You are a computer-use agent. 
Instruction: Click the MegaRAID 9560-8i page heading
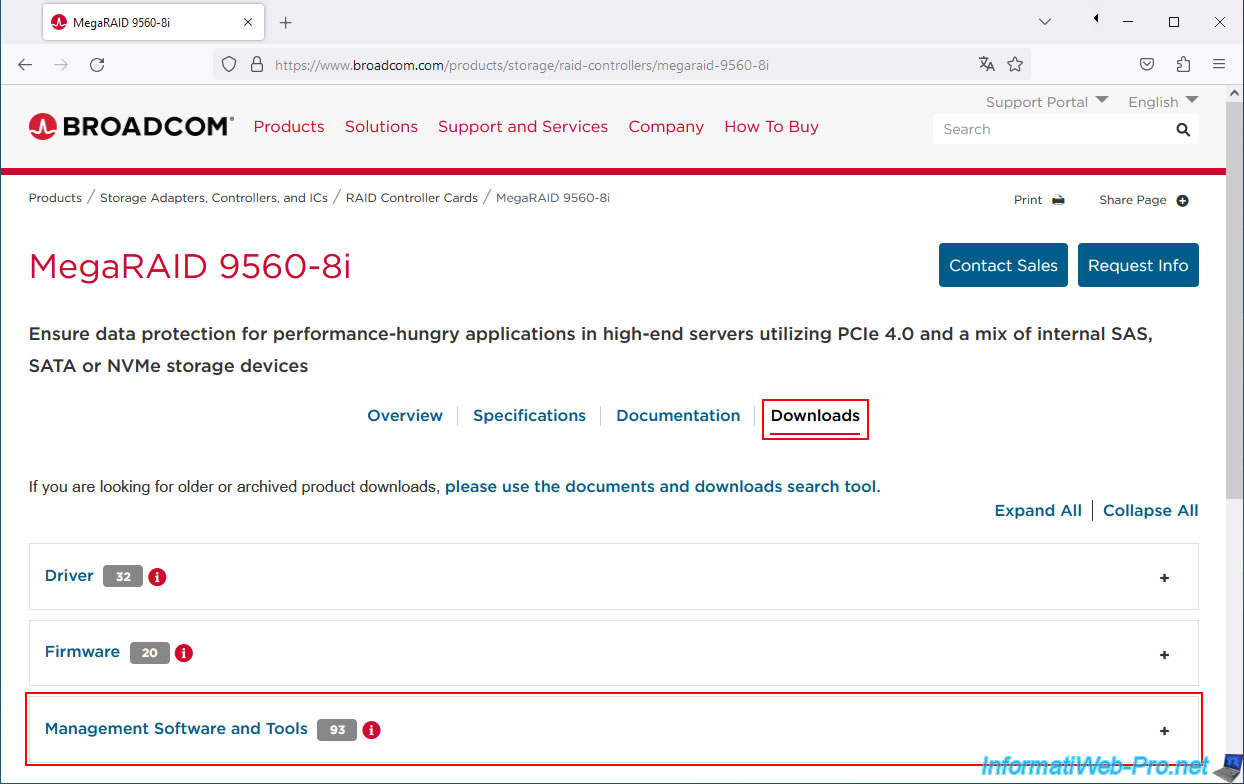pyautogui.click(x=190, y=266)
